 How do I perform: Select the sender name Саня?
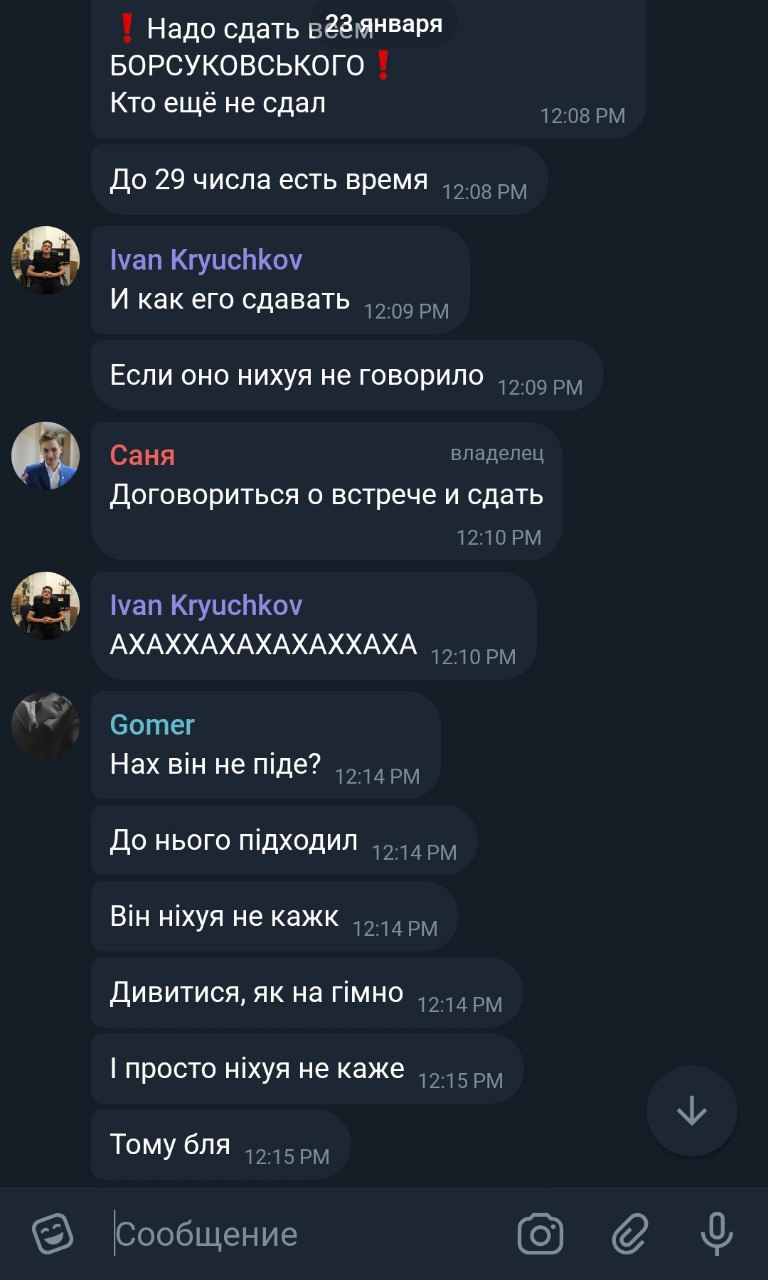point(142,455)
